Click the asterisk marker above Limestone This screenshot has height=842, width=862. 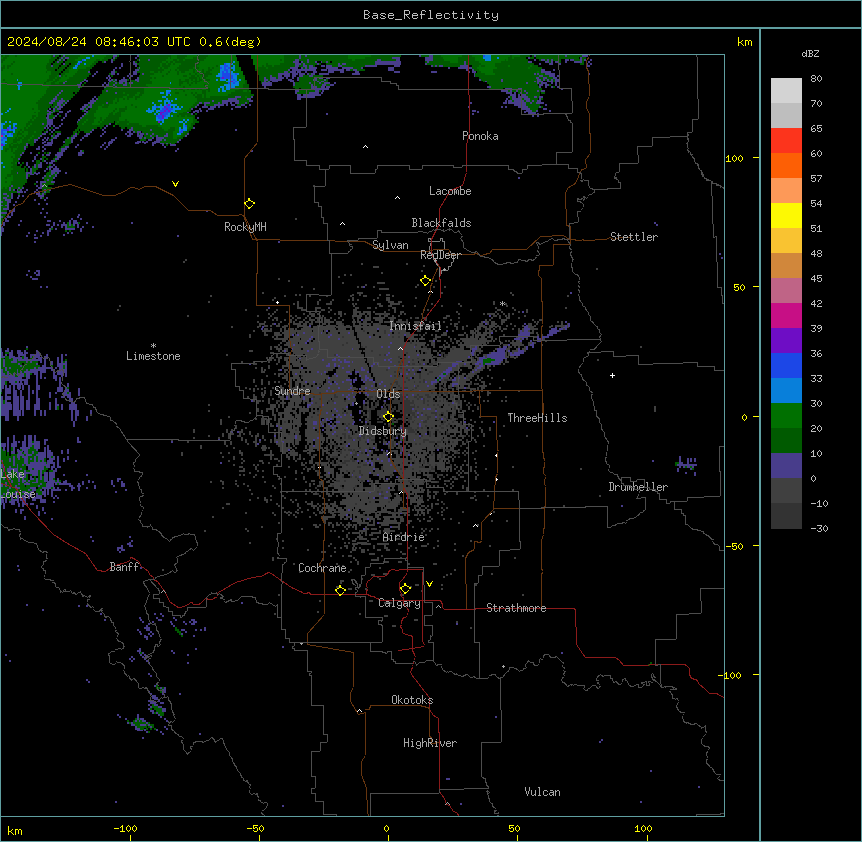153,346
